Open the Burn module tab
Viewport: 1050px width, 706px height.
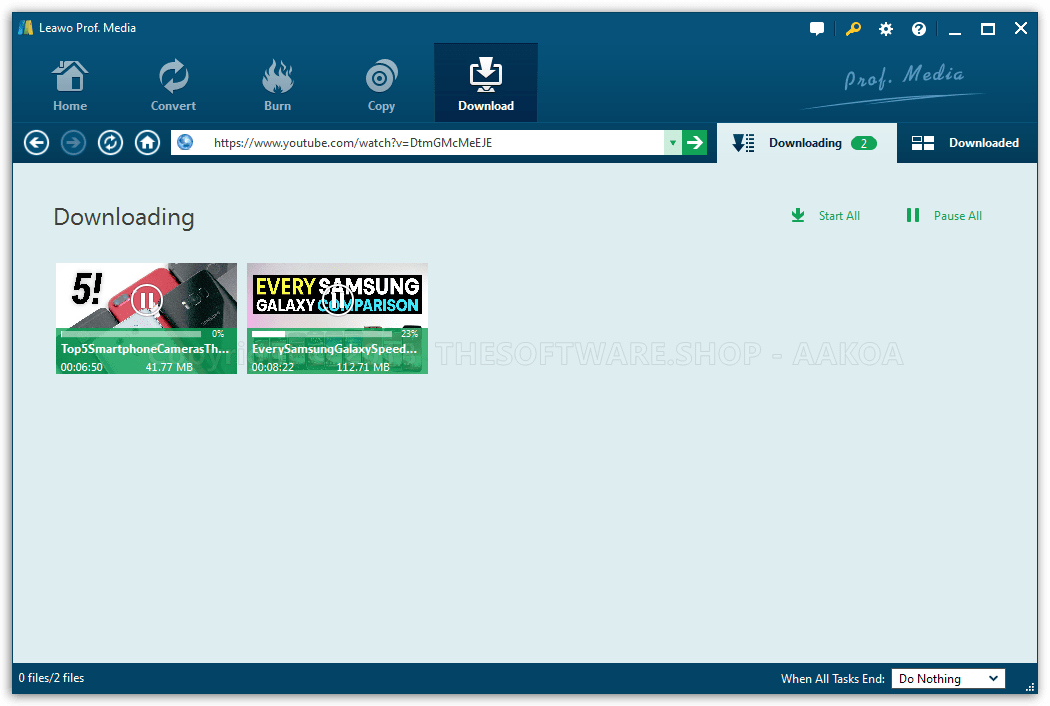click(x=277, y=85)
